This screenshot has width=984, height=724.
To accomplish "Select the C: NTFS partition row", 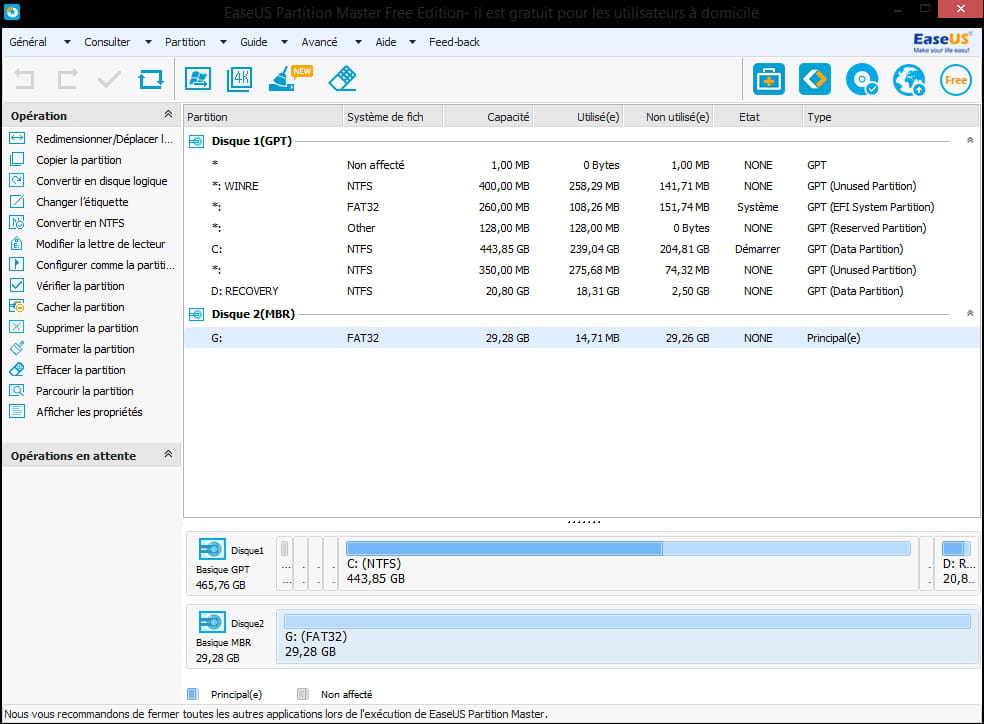I will (x=581, y=249).
